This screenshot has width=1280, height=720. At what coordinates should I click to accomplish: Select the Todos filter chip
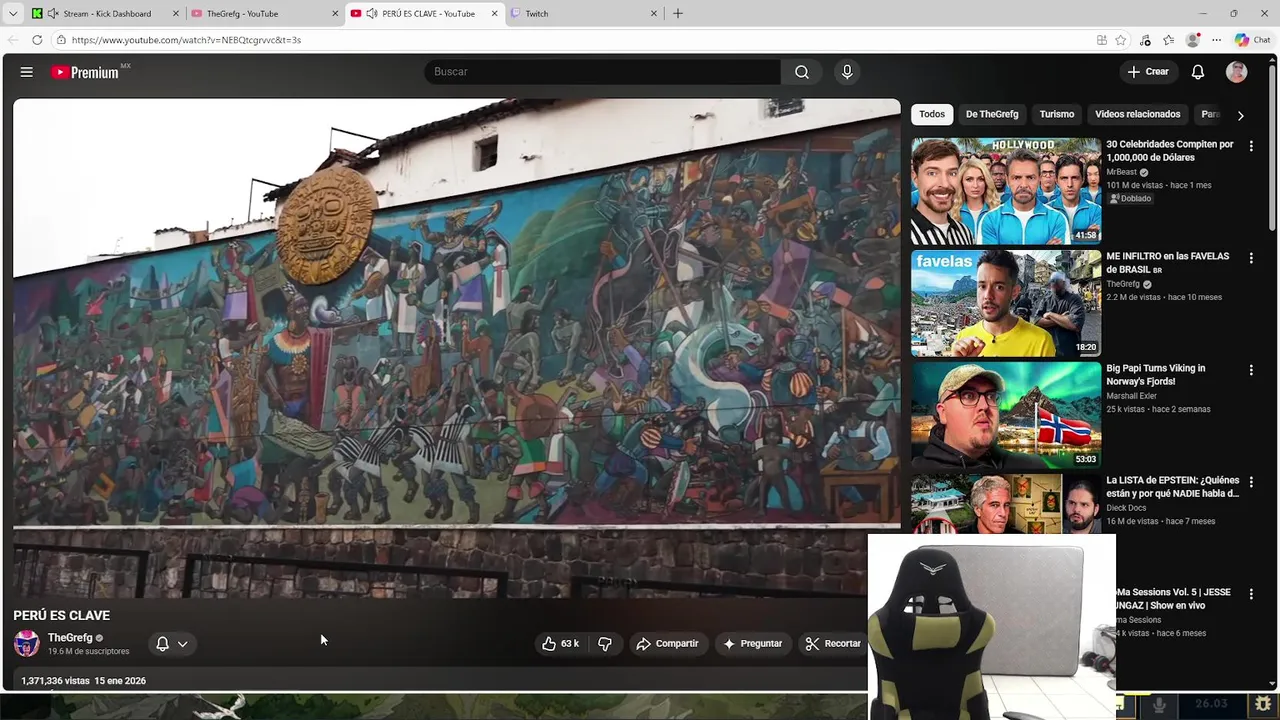click(x=932, y=114)
